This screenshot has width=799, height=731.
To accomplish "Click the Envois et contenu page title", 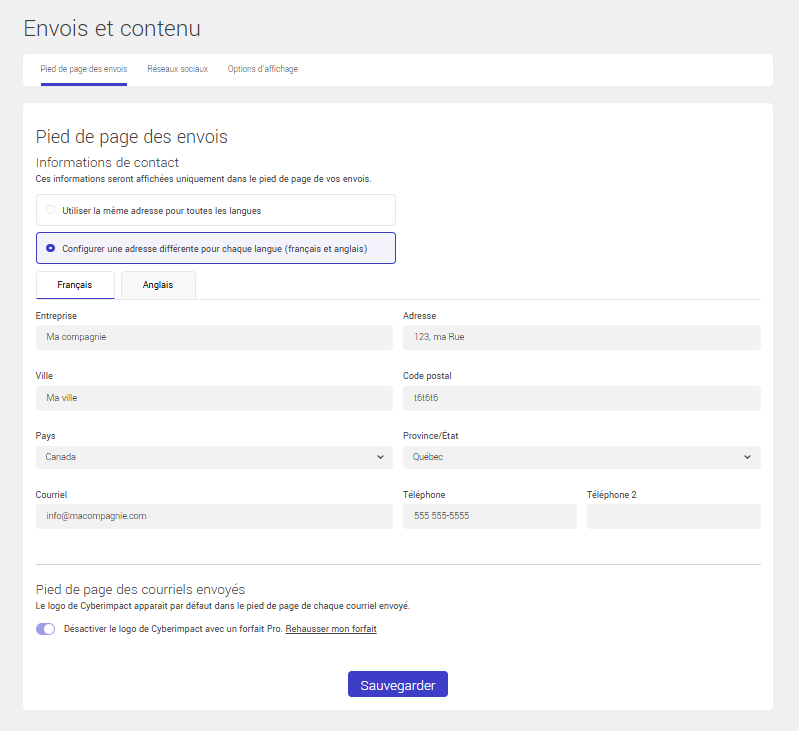I will pos(112,29).
